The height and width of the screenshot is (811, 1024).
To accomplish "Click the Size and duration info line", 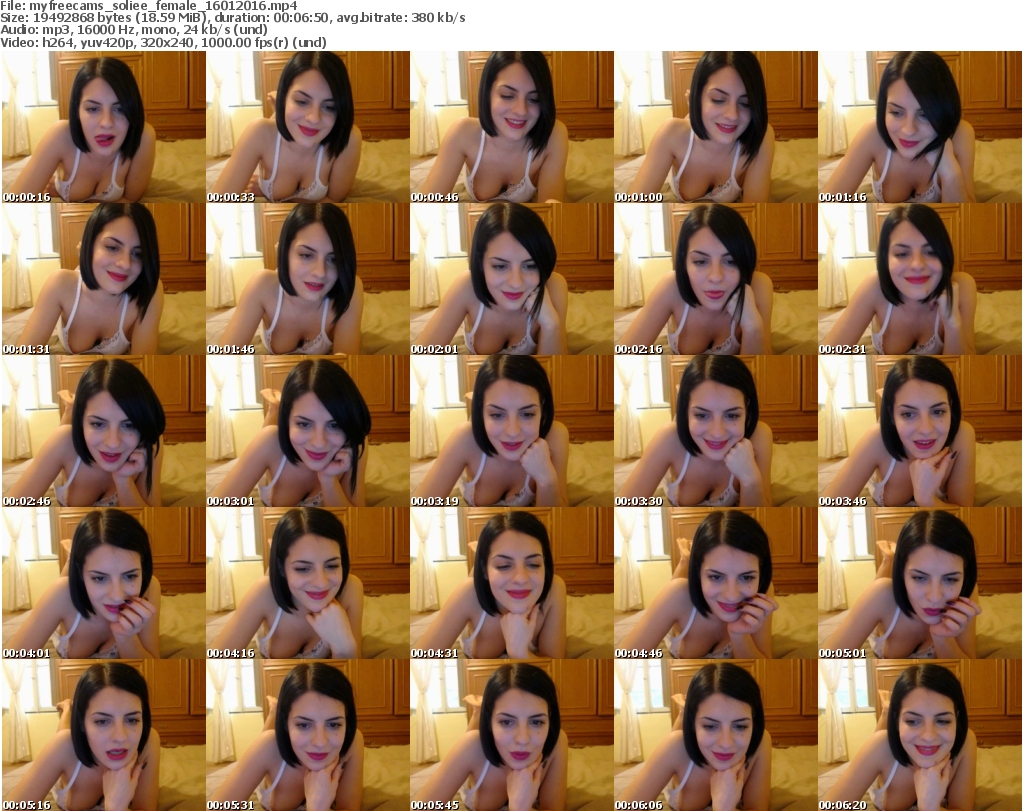I will click(x=233, y=18).
